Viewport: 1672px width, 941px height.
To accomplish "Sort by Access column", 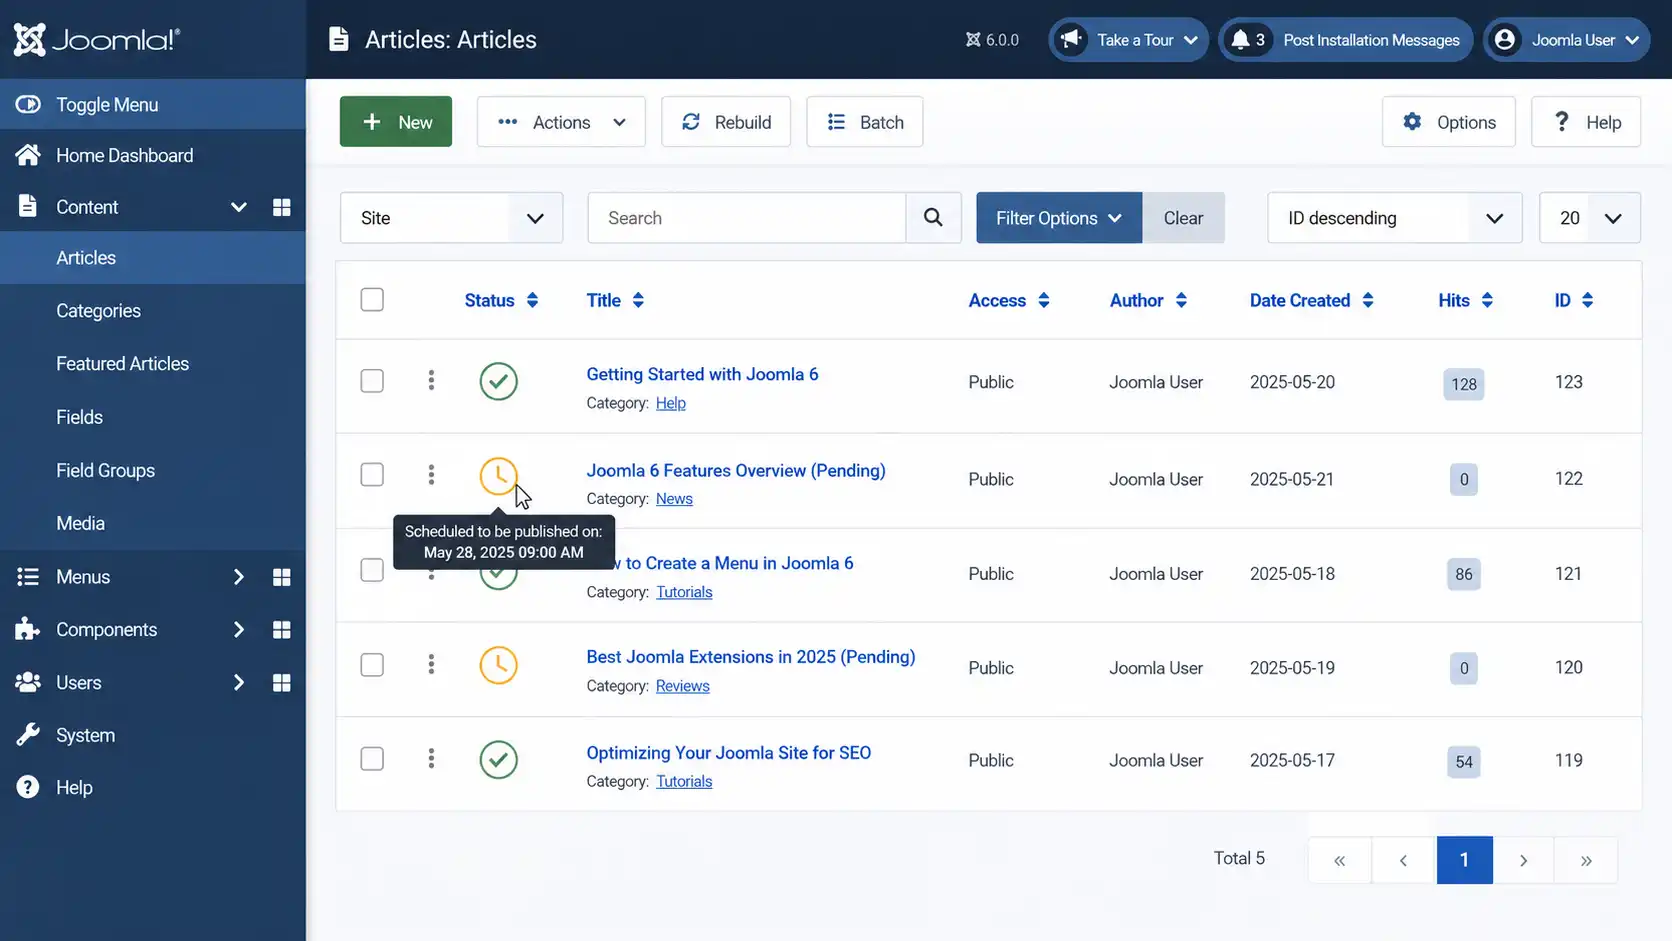I will click(x=1009, y=300).
